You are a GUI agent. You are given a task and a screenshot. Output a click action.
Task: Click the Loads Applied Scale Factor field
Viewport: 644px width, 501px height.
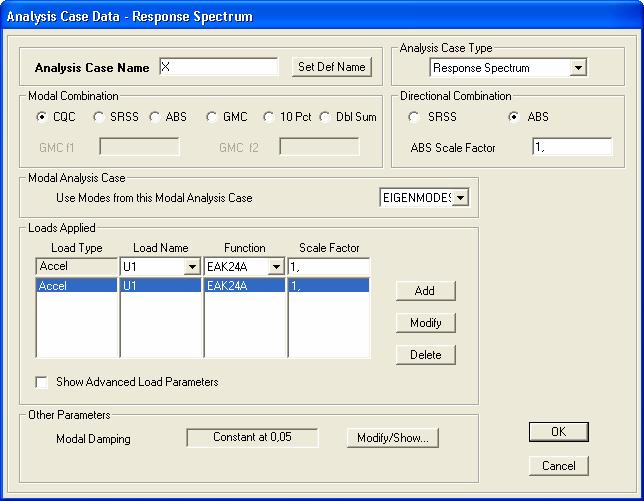[x=329, y=267]
